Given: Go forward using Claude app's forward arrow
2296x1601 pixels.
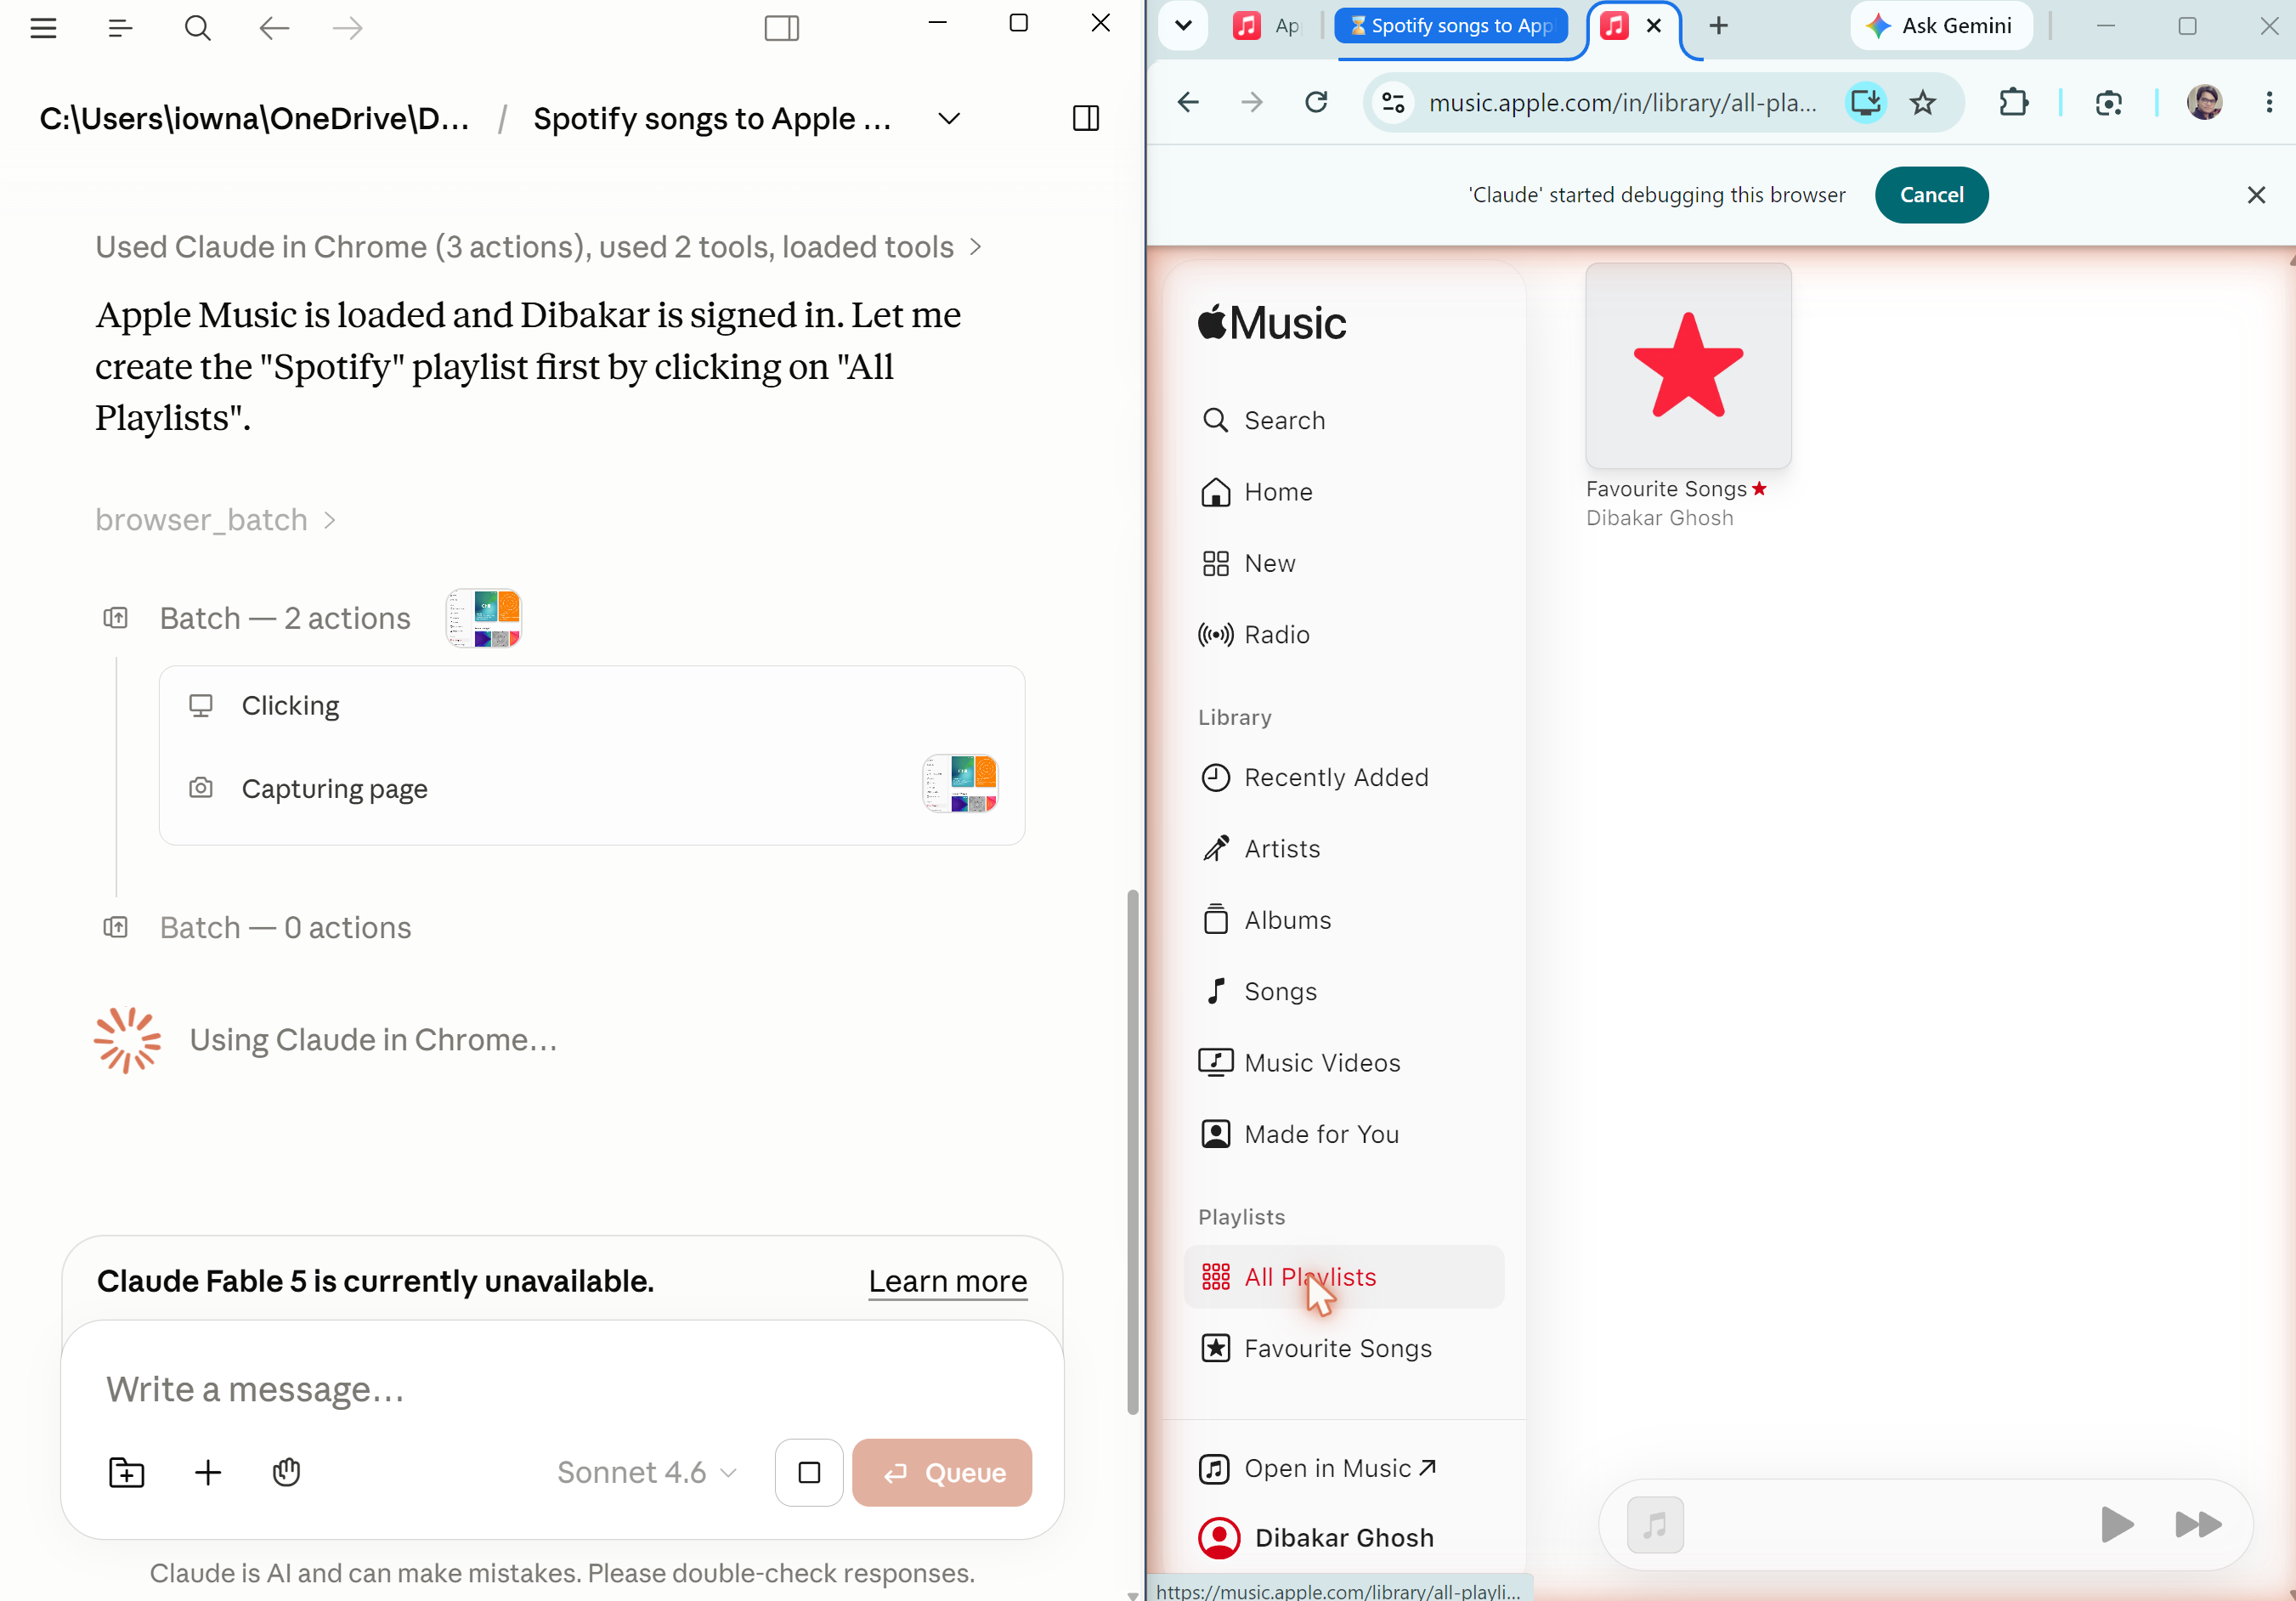Looking at the screenshot, I should (x=348, y=27).
